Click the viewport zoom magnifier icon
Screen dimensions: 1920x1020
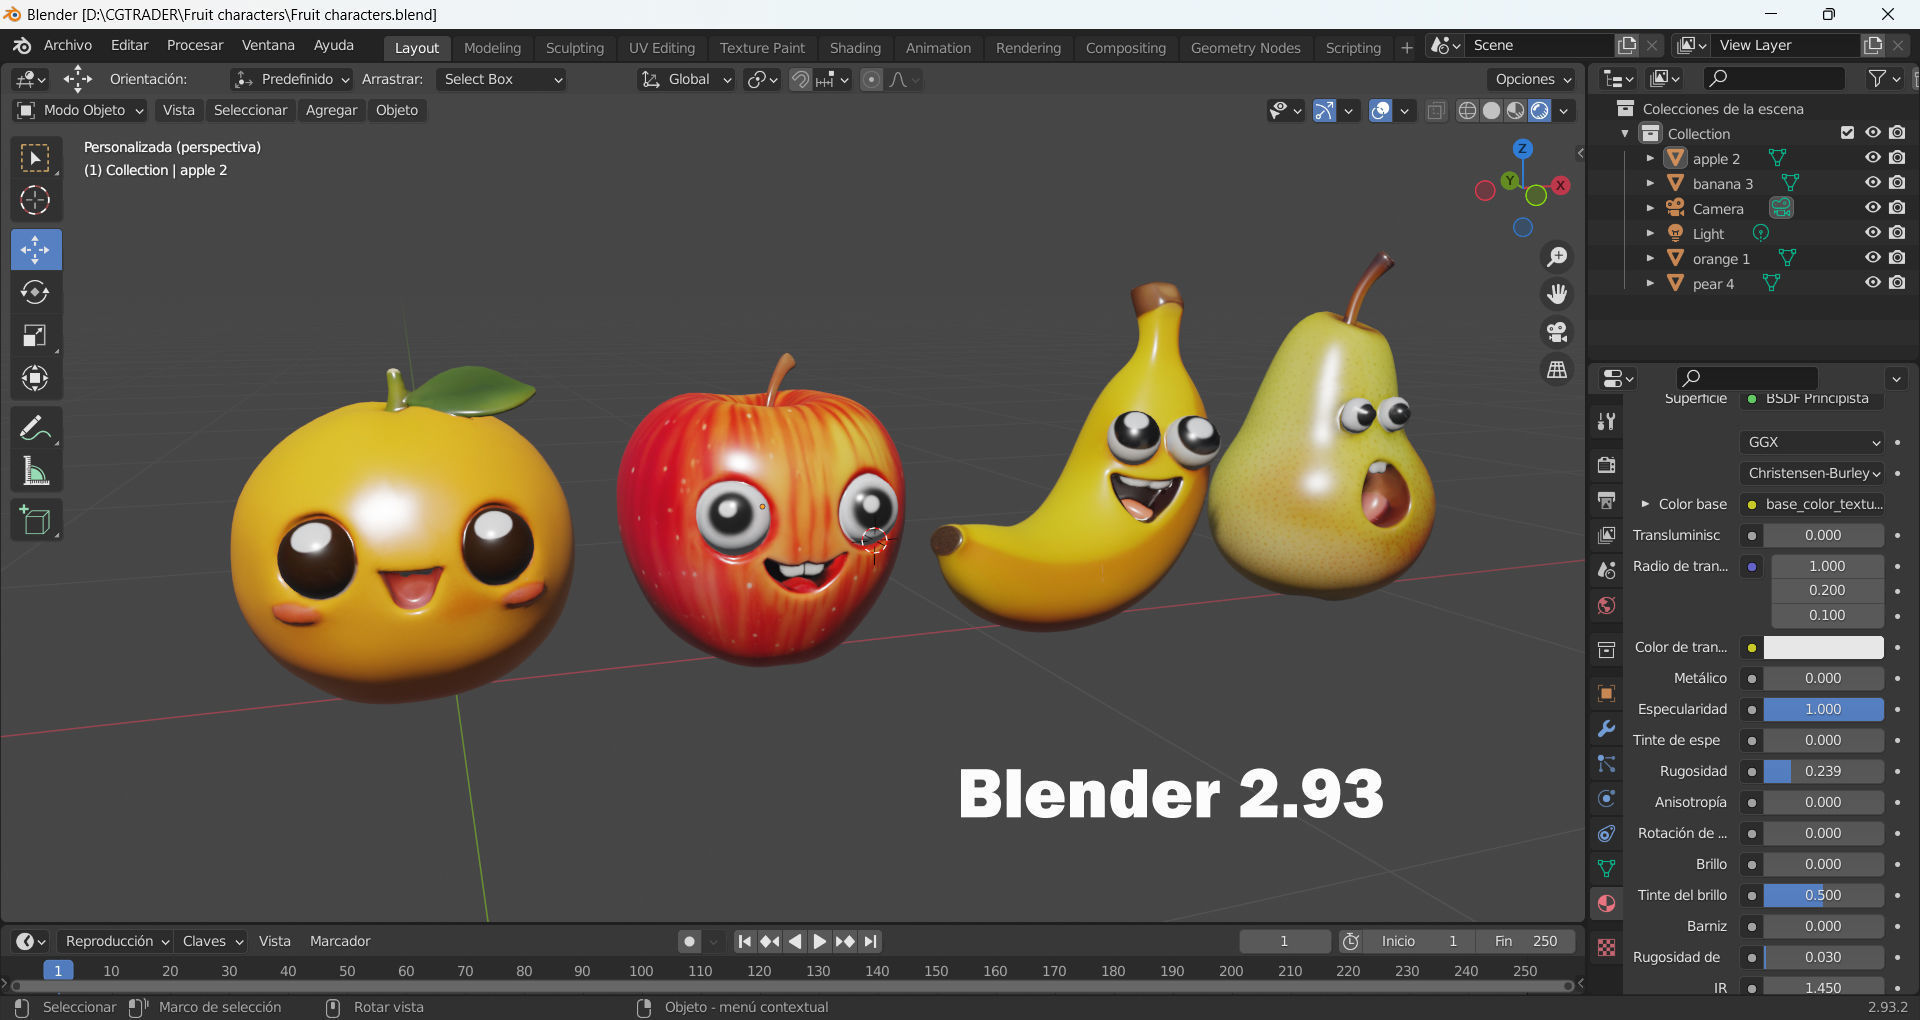(1557, 257)
